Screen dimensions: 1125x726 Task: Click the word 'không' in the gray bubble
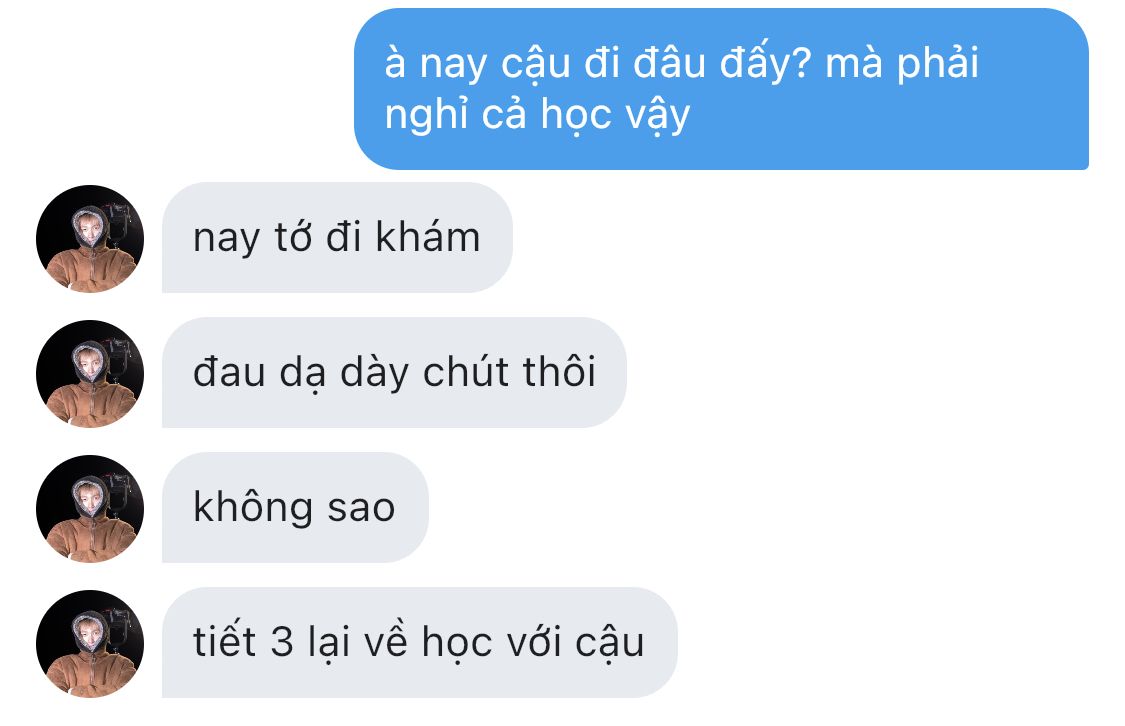[x=253, y=509]
